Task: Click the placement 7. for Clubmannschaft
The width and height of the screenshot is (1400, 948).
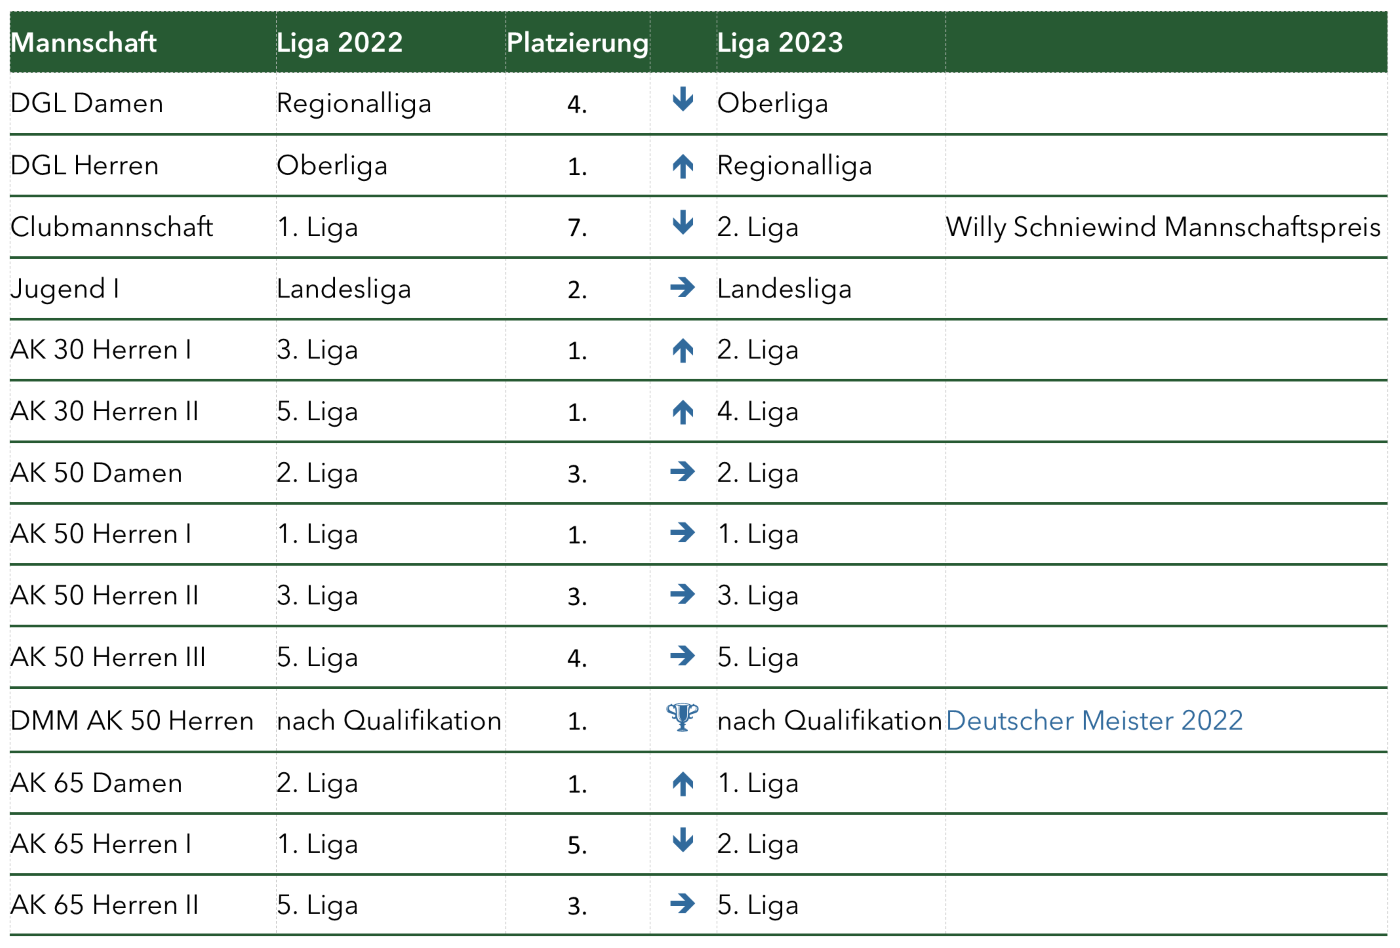Action: 577,228
